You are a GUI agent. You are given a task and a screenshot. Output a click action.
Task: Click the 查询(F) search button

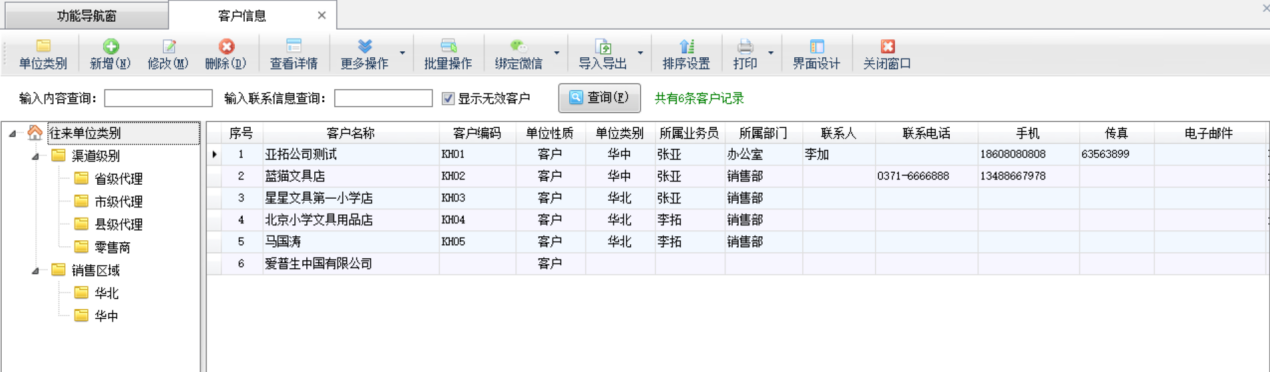[599, 98]
